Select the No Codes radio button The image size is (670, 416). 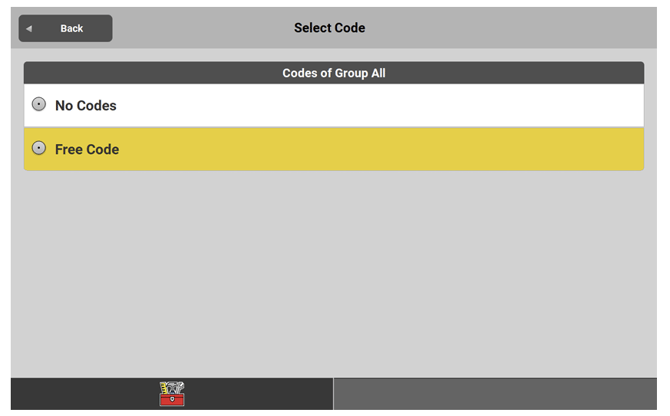pos(39,104)
